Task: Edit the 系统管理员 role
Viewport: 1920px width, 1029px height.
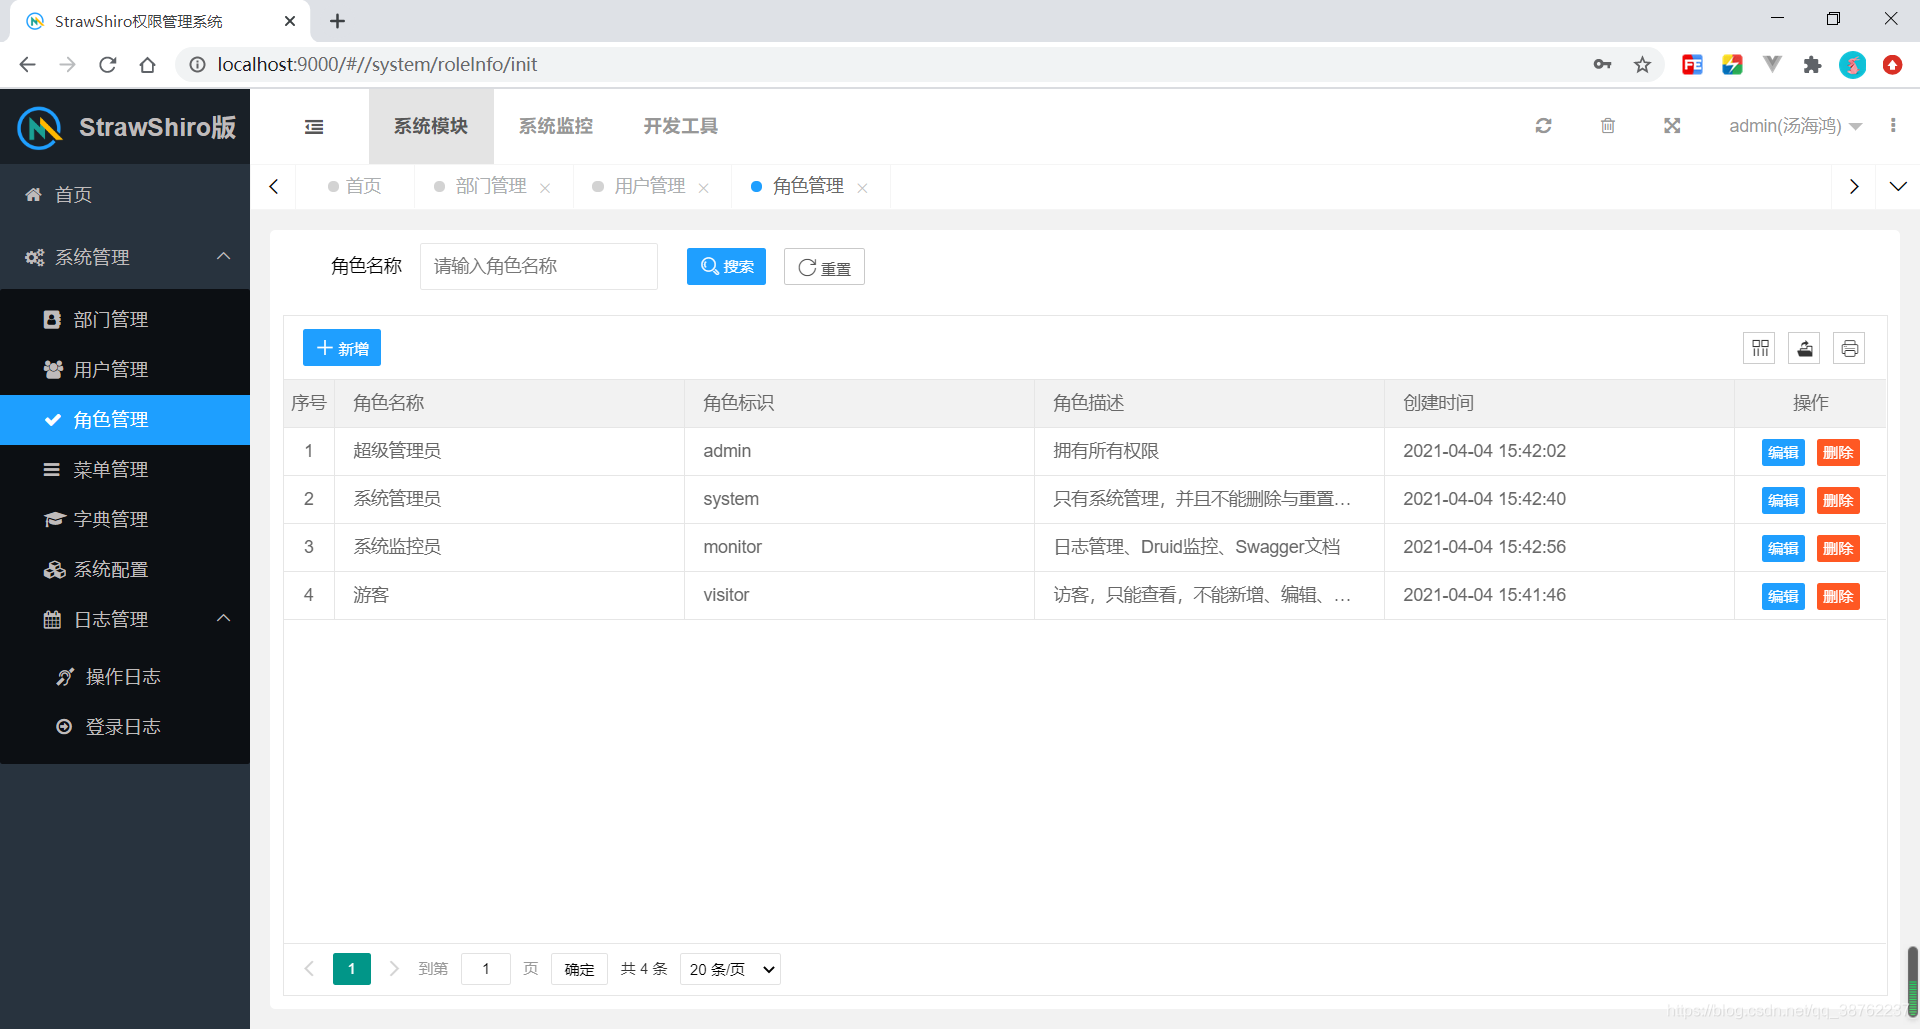Action: coord(1783,500)
